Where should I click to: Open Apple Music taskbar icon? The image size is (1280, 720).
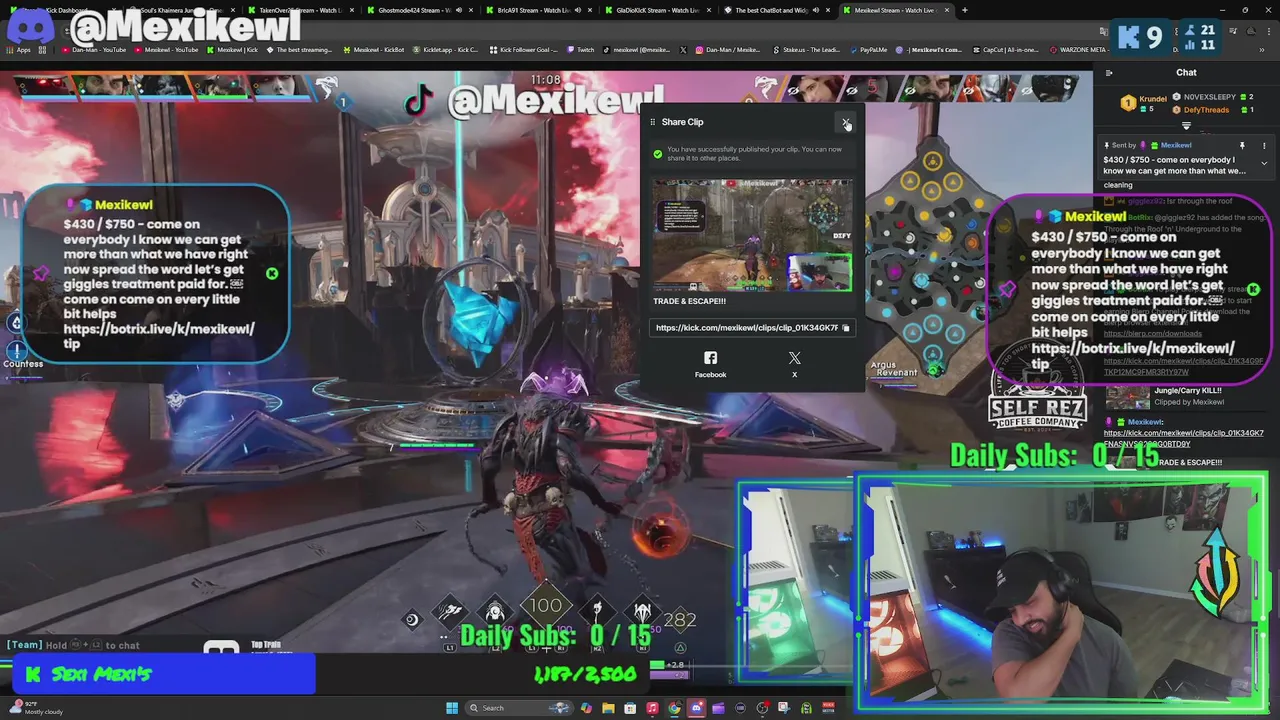(x=652, y=708)
